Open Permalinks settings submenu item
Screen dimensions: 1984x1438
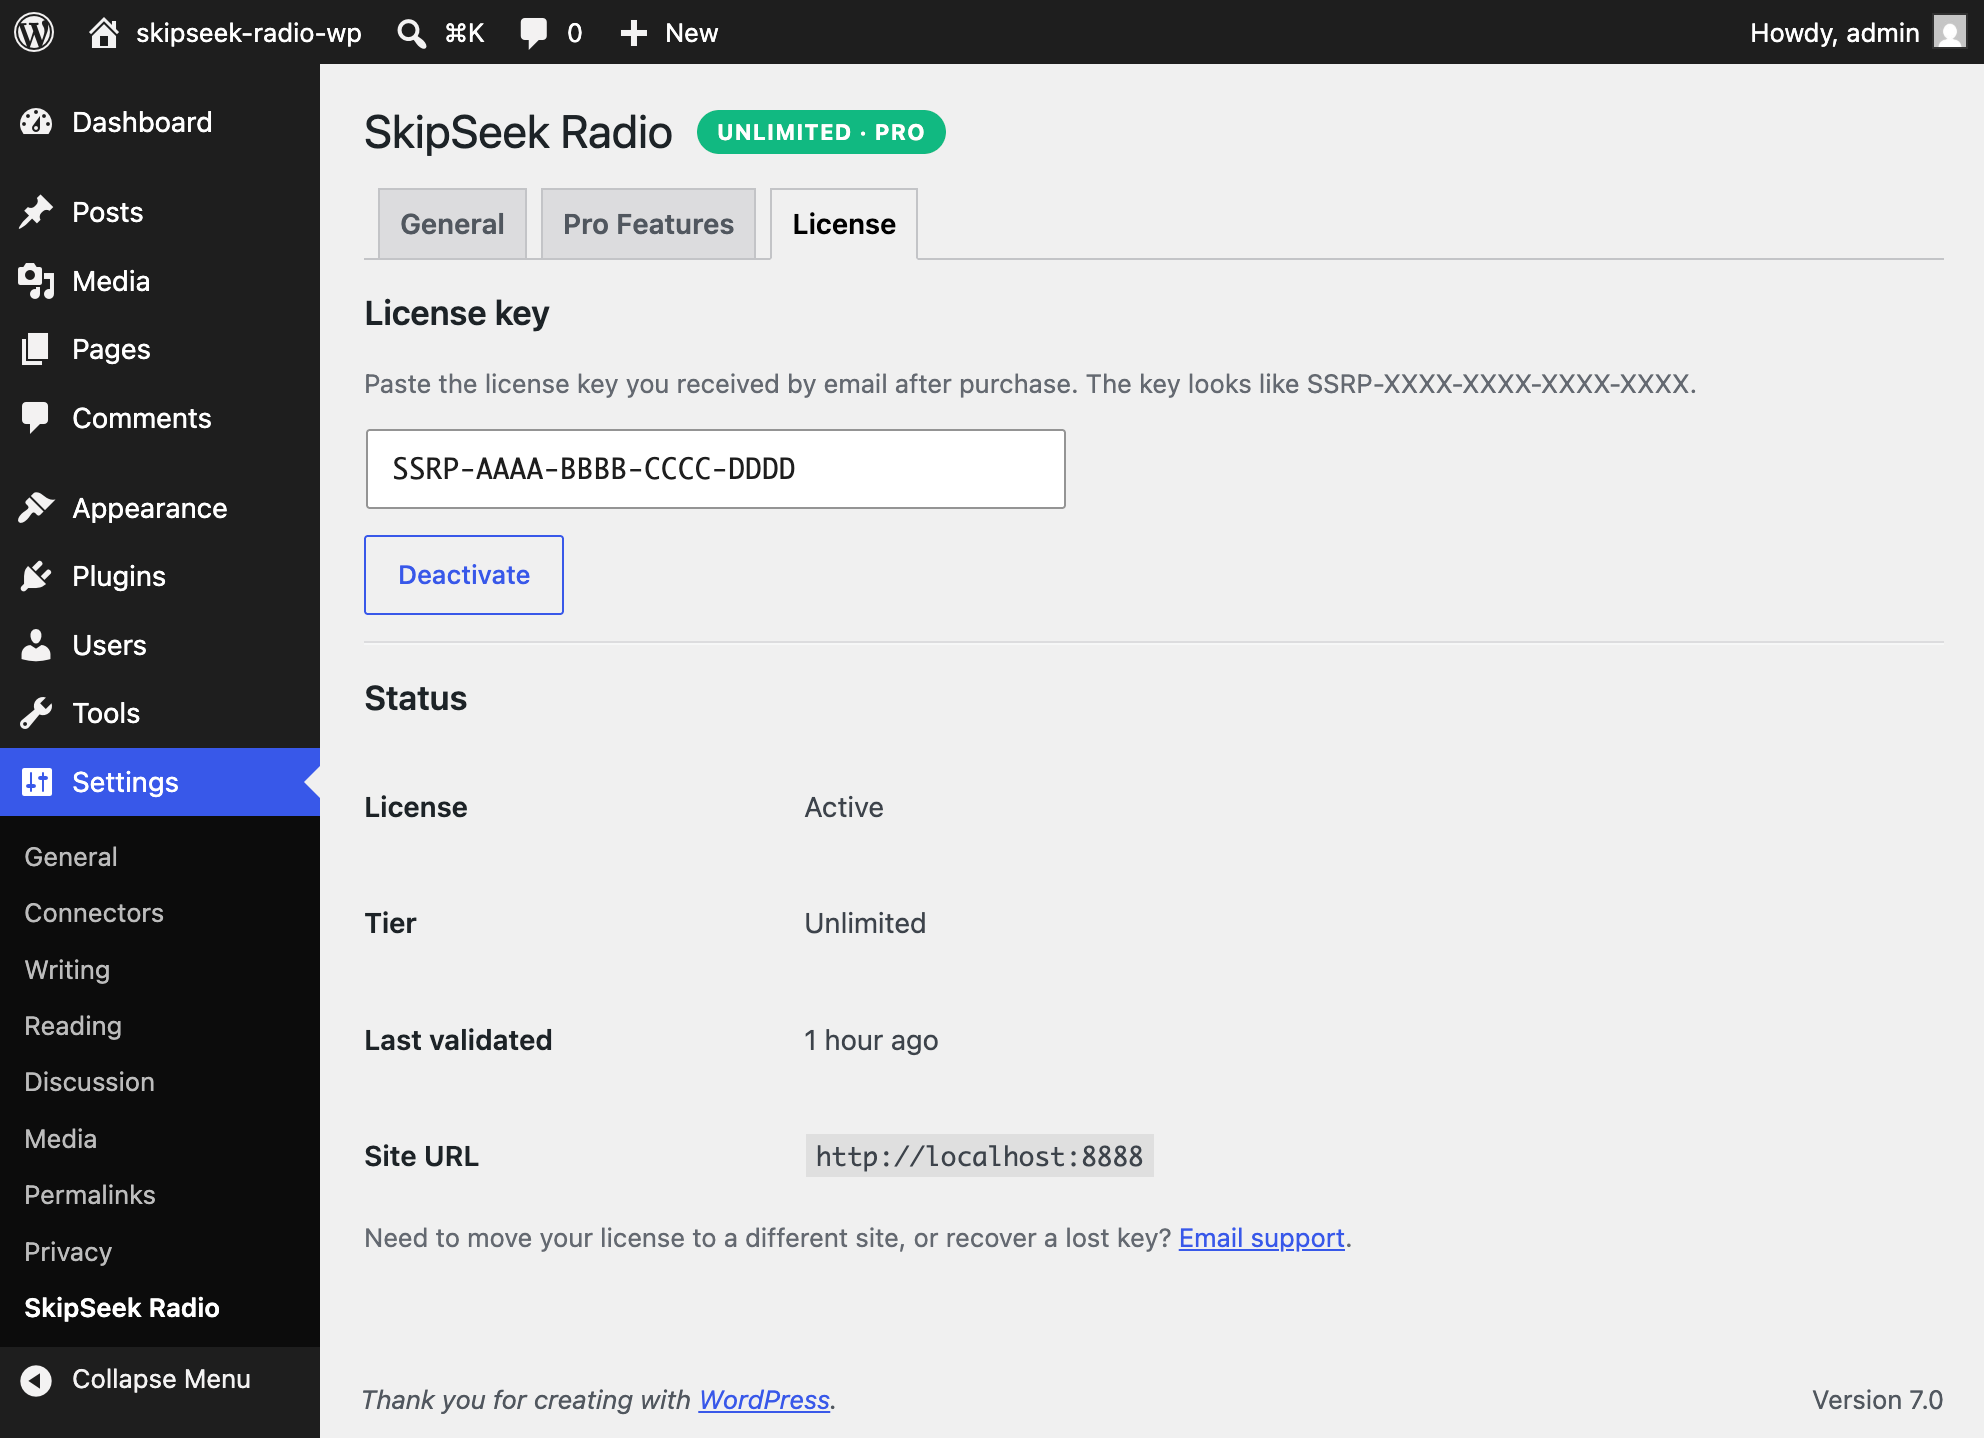coord(90,1195)
